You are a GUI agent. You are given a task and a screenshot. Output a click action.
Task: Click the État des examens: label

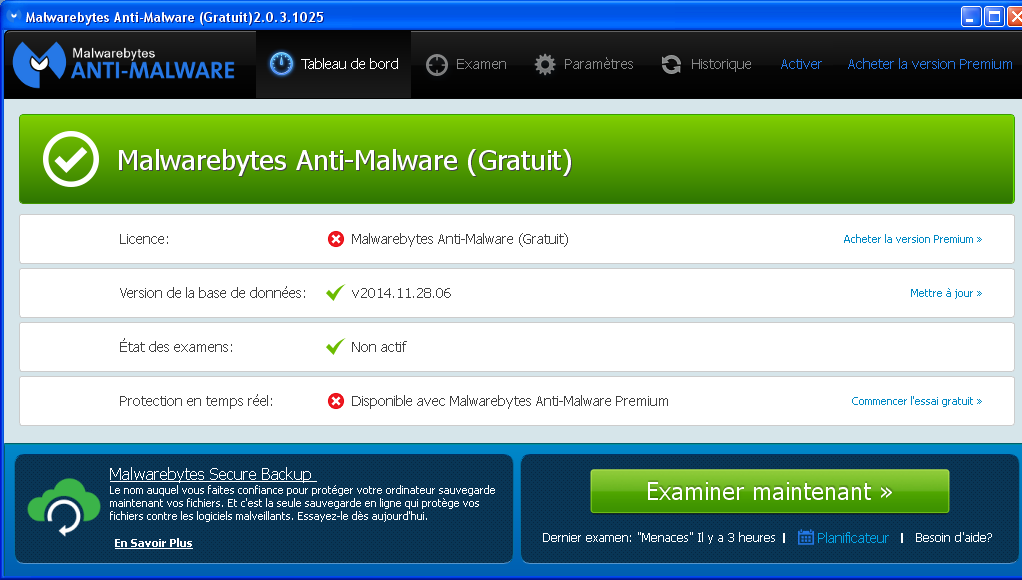(176, 347)
